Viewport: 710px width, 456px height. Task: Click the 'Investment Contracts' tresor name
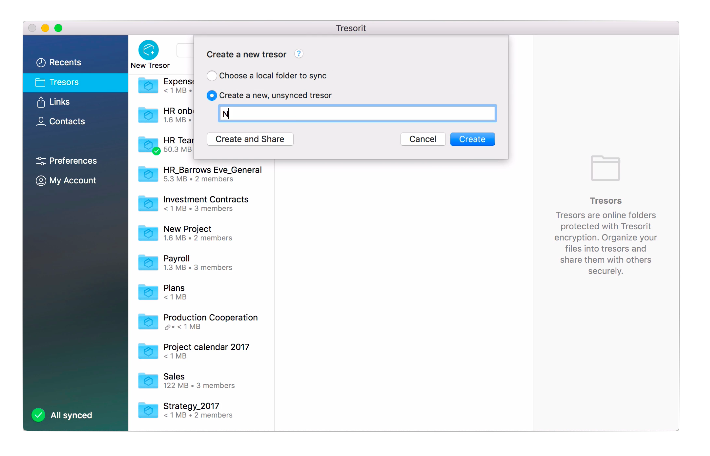206,199
